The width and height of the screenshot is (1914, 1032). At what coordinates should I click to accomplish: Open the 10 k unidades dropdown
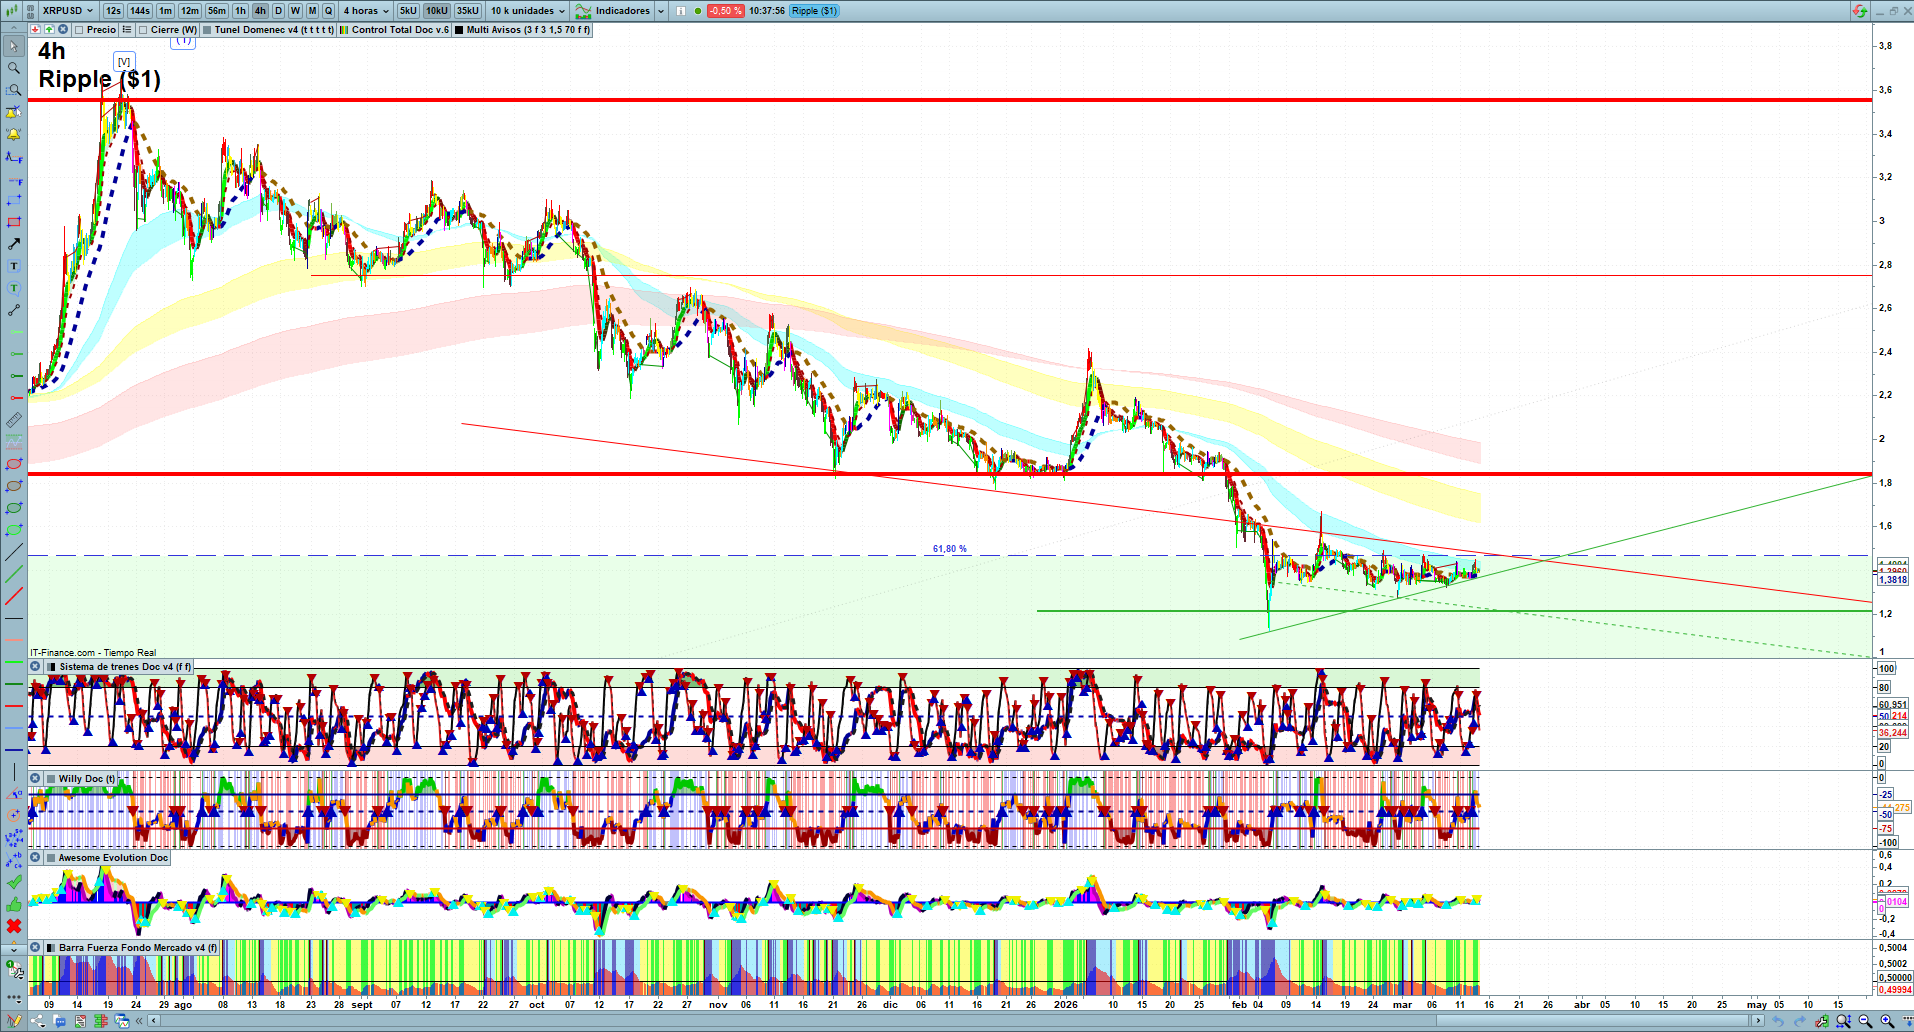(x=527, y=11)
